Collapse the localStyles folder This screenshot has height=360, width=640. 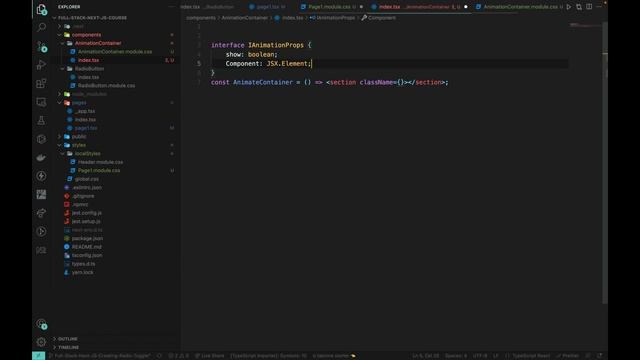87,153
